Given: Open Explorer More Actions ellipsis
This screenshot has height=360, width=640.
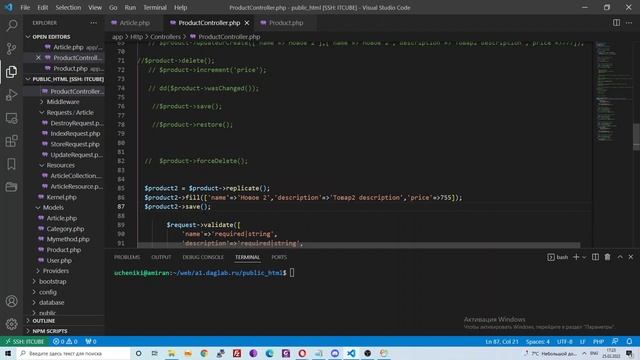Looking at the screenshot, I should coord(93,23).
